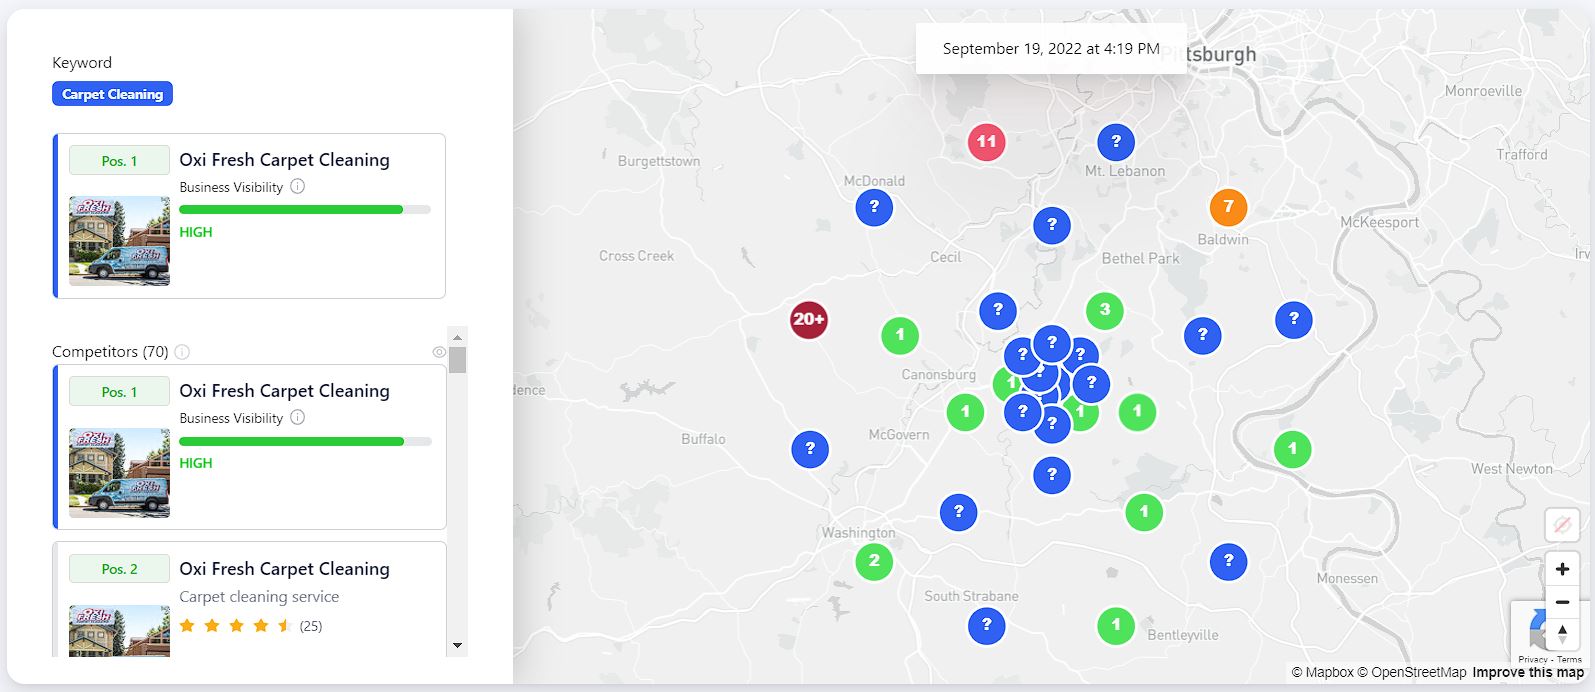Click the van thumbnail in top Pos. 1 card
This screenshot has height=692, width=1595.
(x=119, y=241)
